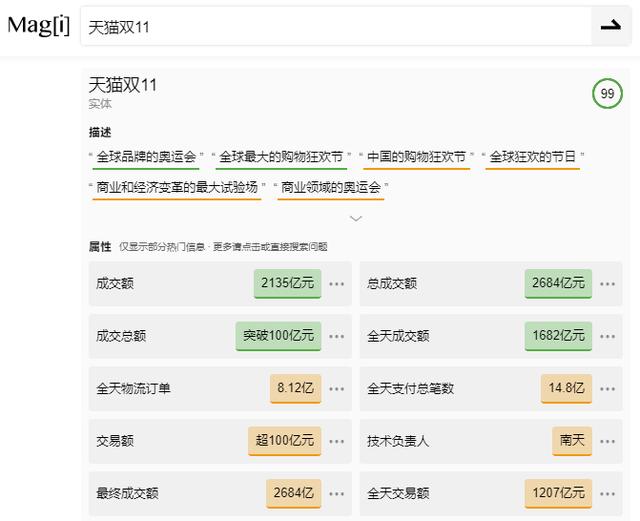
Task: Click the 交易额 attribute label
Action: [x=115, y=441]
